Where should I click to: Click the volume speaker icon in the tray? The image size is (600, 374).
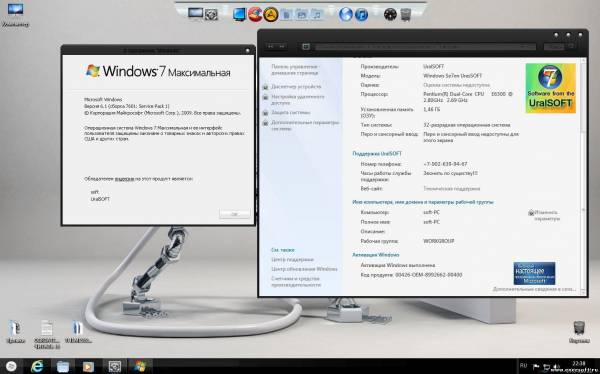tap(556, 367)
